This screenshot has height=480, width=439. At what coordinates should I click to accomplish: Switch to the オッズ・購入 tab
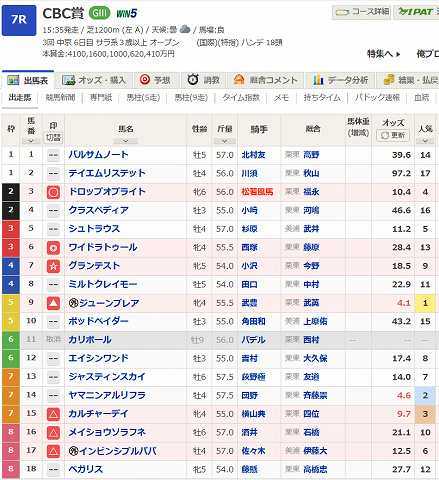coord(94,80)
